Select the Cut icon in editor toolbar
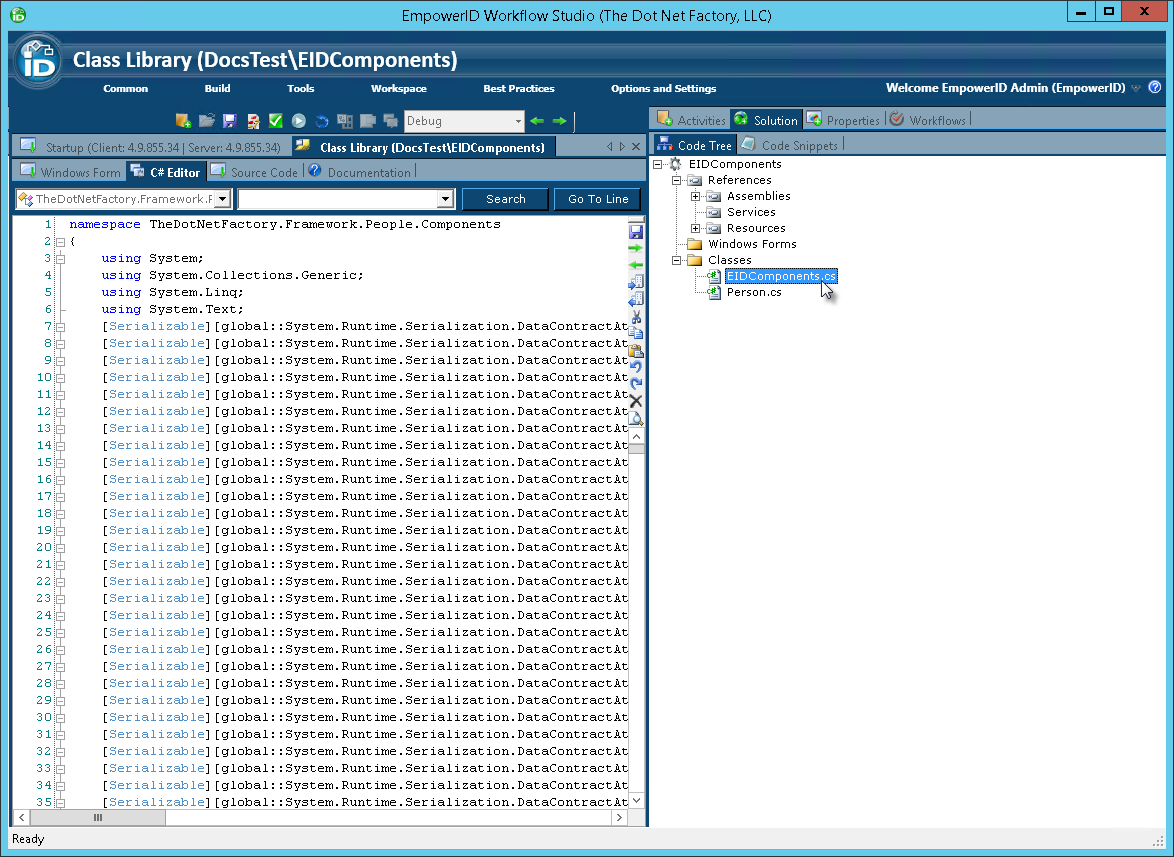Screen dimensions: 1174x857 636,317
